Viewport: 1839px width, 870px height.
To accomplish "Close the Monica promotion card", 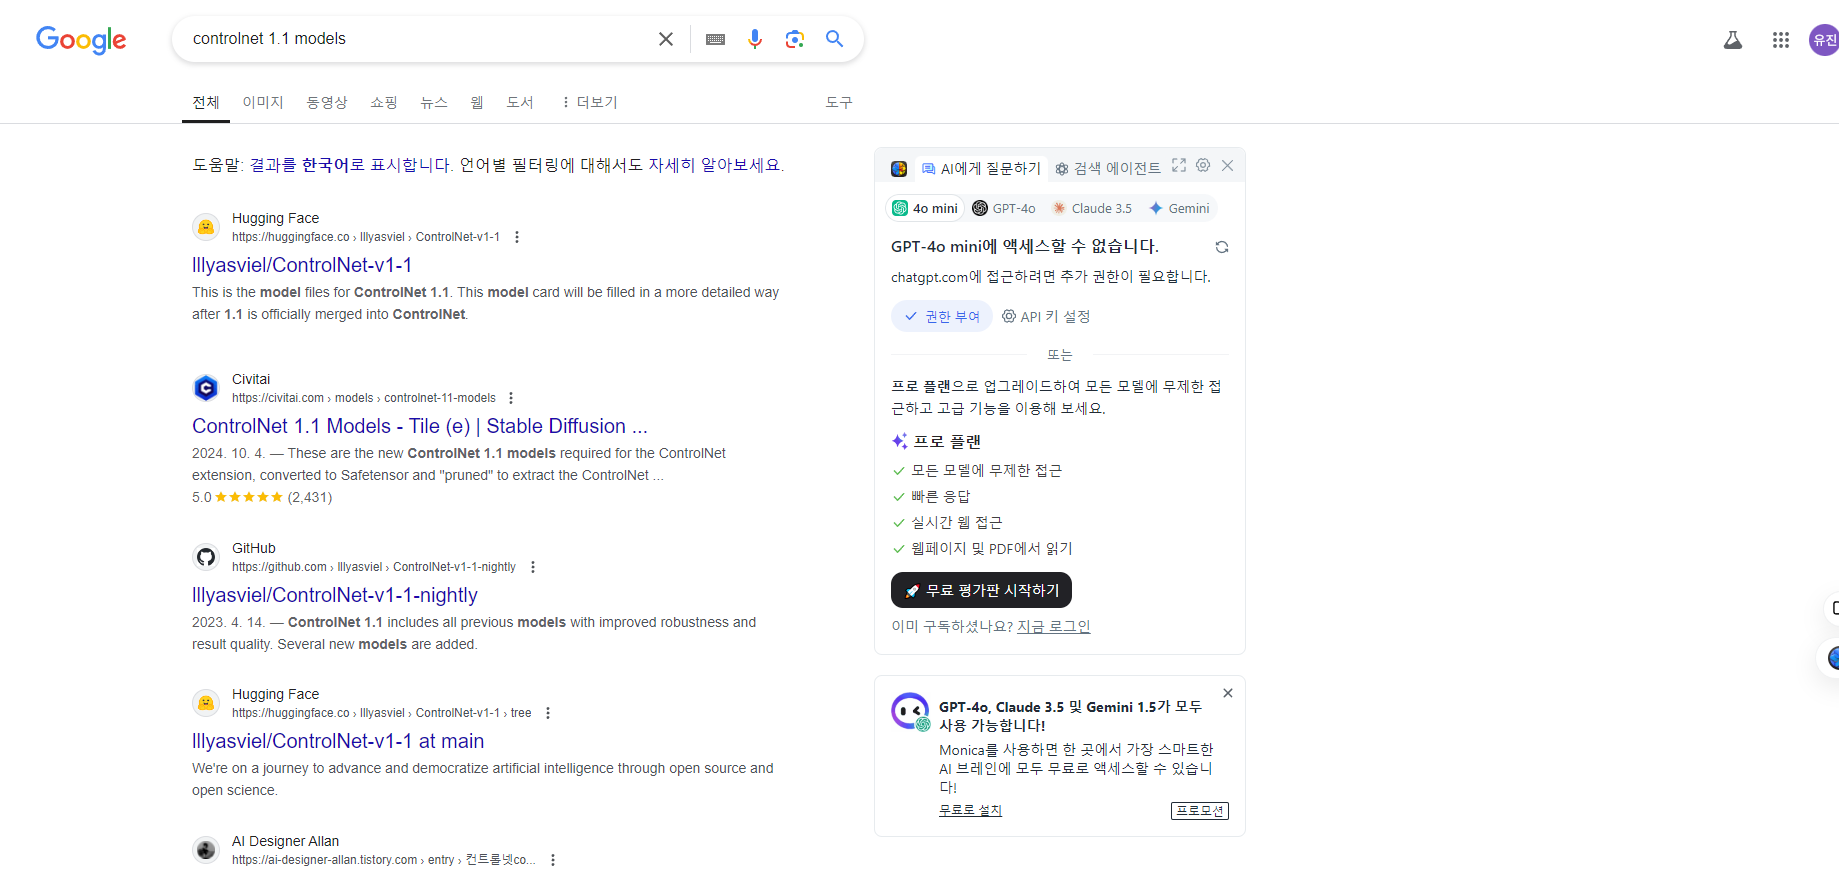I will click(1228, 693).
